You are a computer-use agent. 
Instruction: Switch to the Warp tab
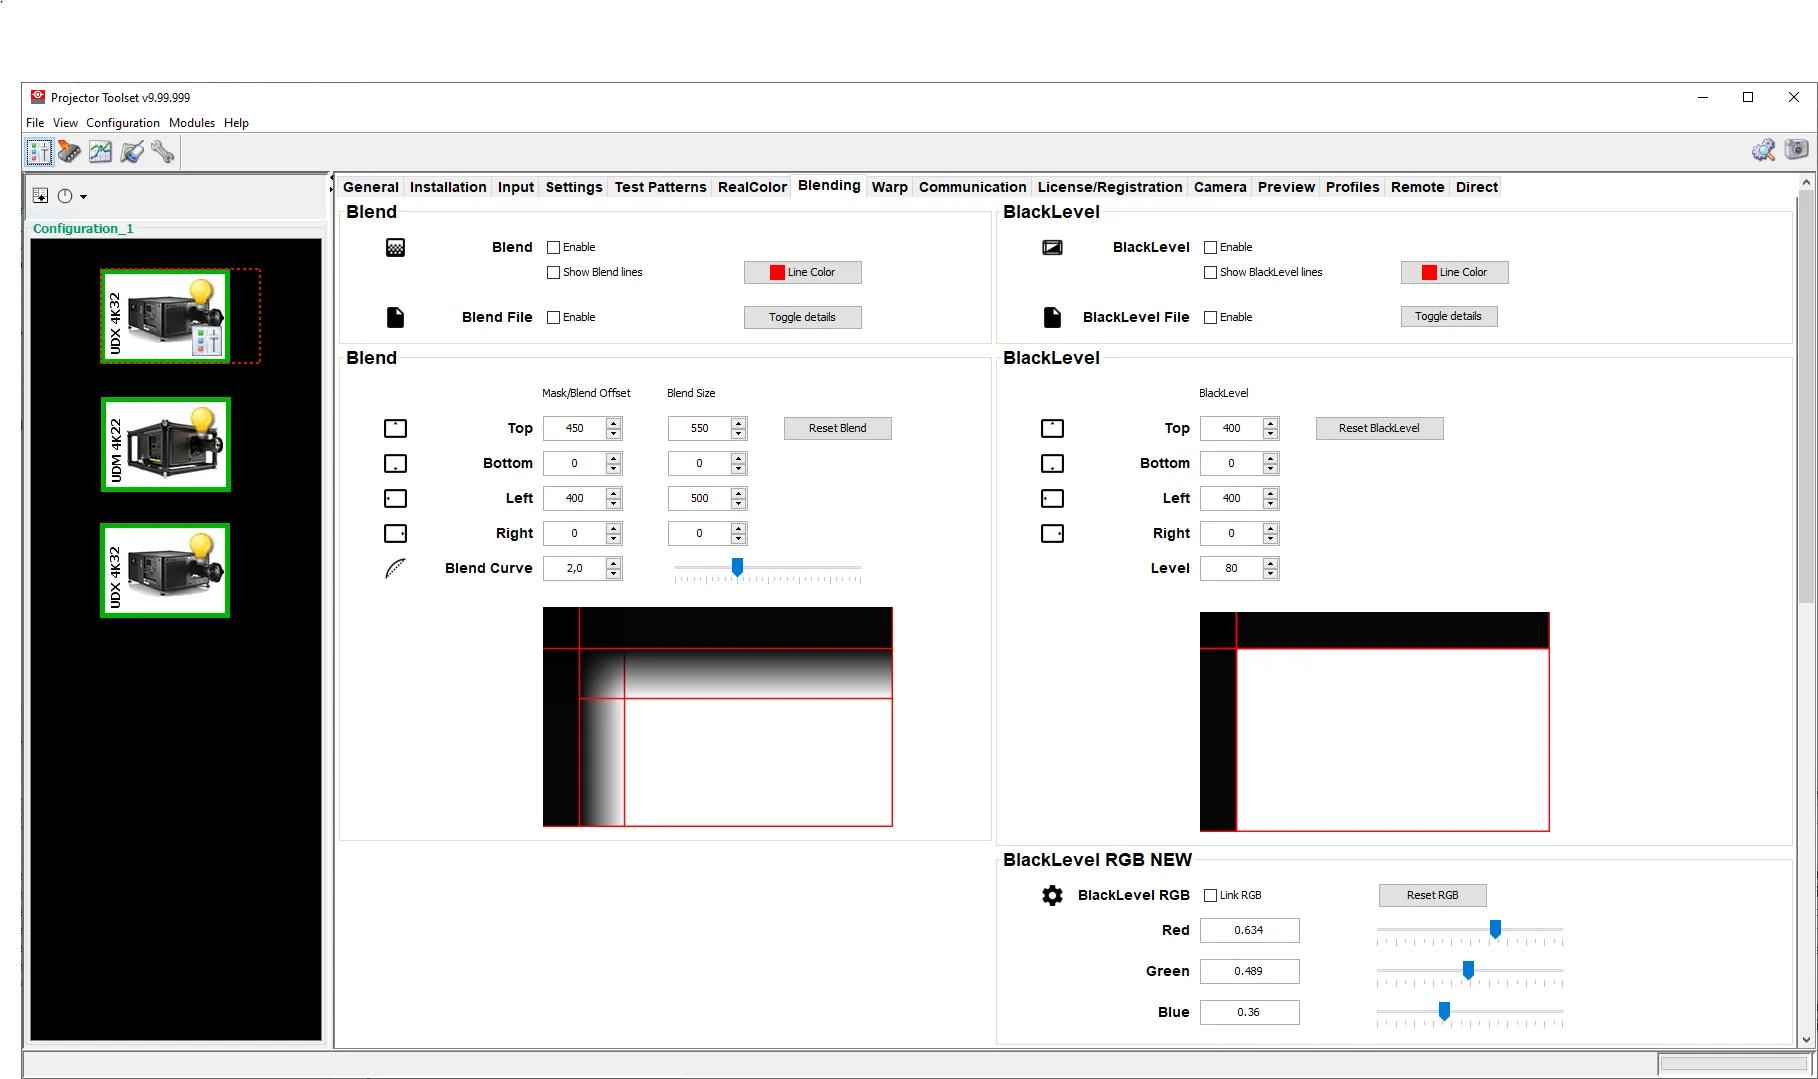889,187
